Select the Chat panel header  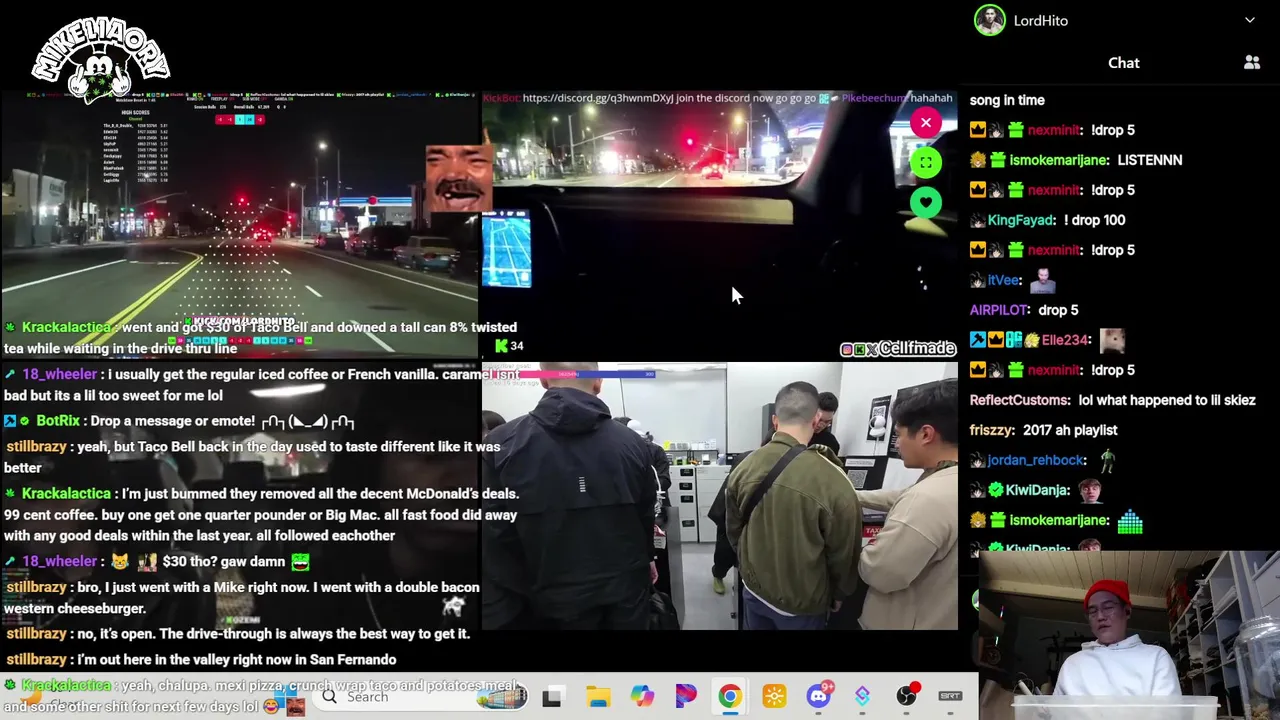1123,63
